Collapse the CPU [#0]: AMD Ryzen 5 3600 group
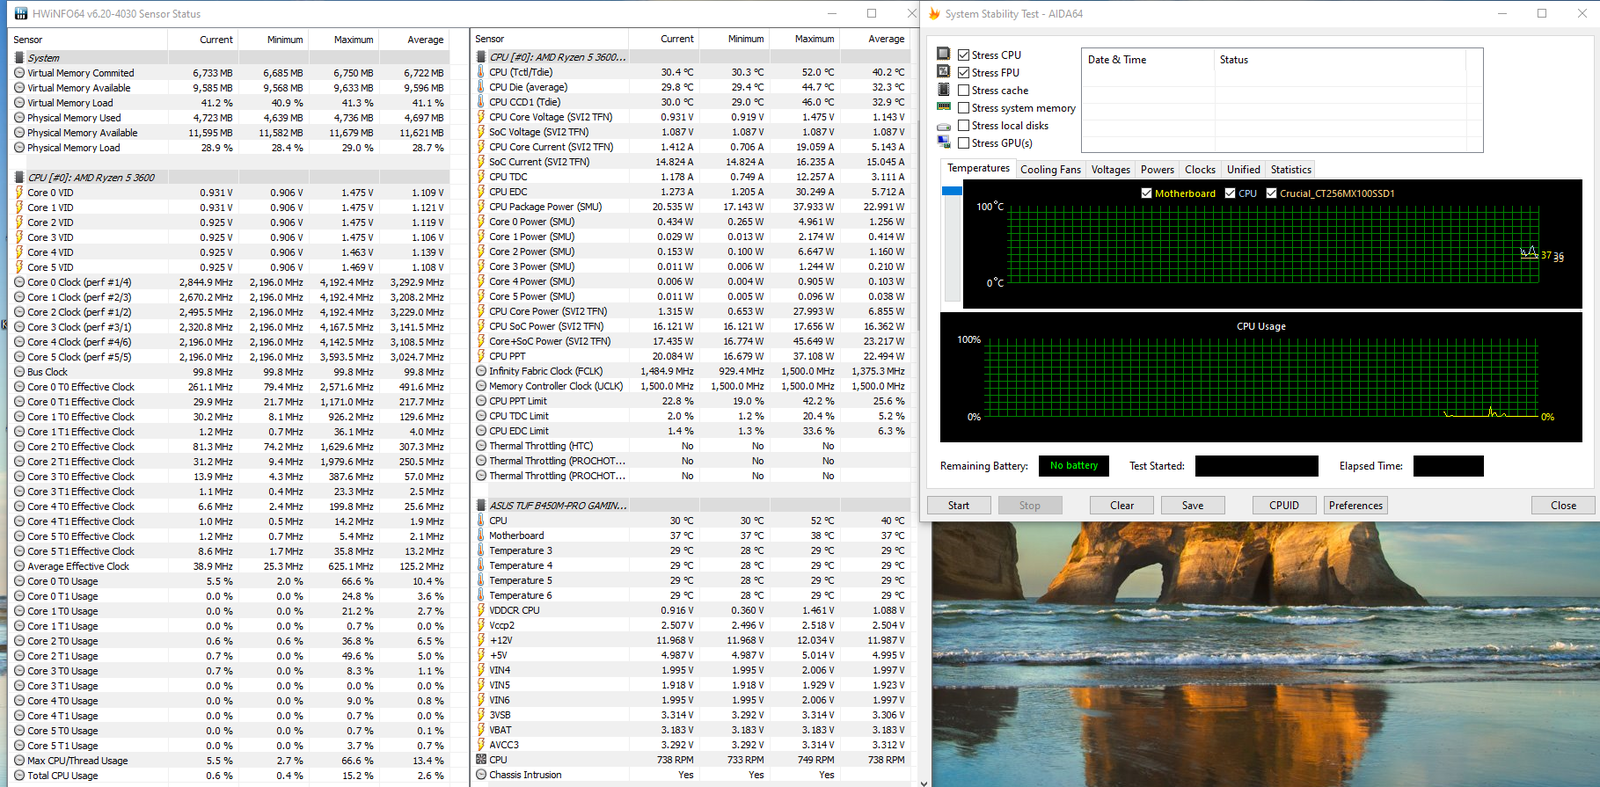 (x=19, y=177)
